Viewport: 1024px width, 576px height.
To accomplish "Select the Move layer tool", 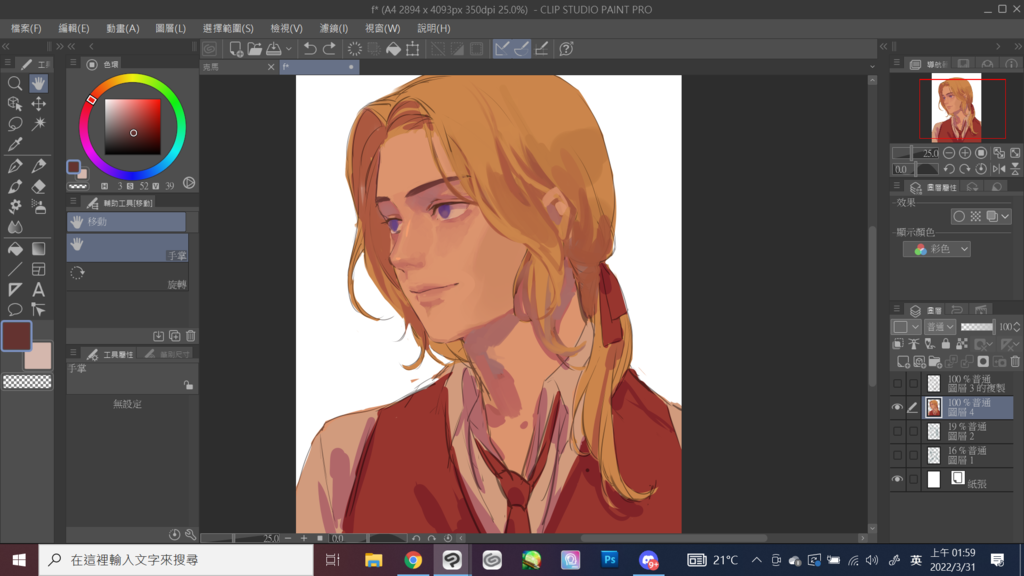I will coord(39,104).
